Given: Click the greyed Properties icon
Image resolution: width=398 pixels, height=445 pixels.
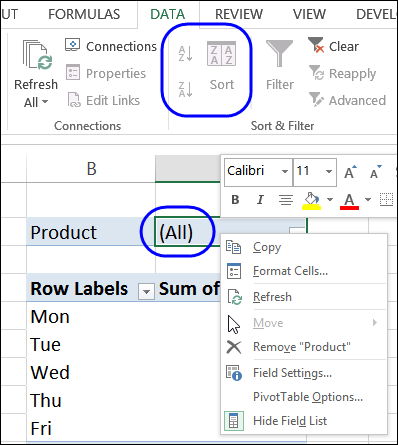Looking at the screenshot, I should click(73, 72).
